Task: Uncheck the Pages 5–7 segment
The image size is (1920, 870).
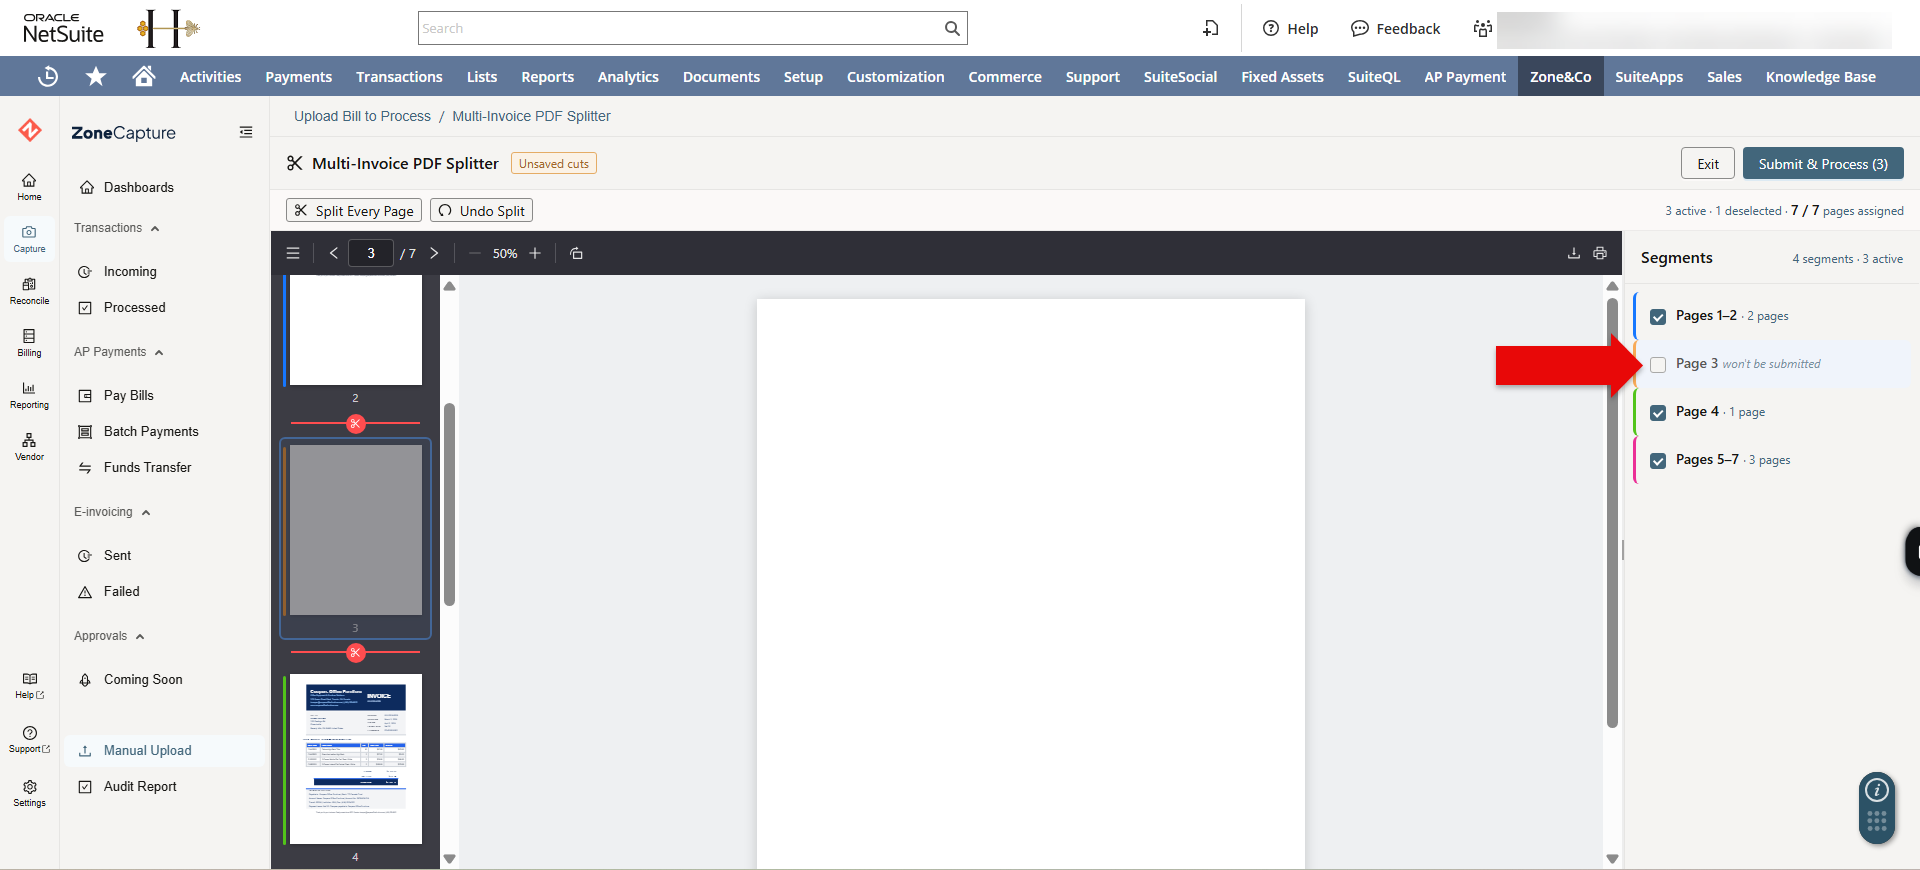Action: pos(1658,460)
